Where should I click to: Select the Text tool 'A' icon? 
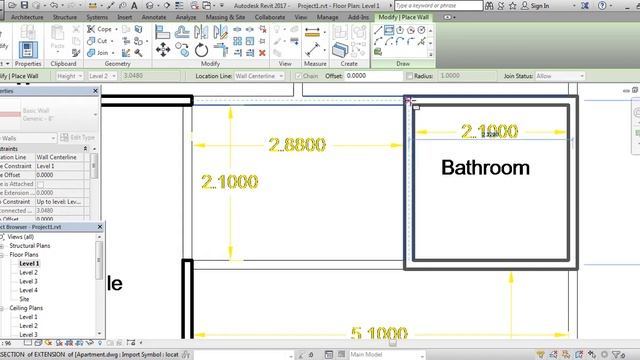coord(134,6)
